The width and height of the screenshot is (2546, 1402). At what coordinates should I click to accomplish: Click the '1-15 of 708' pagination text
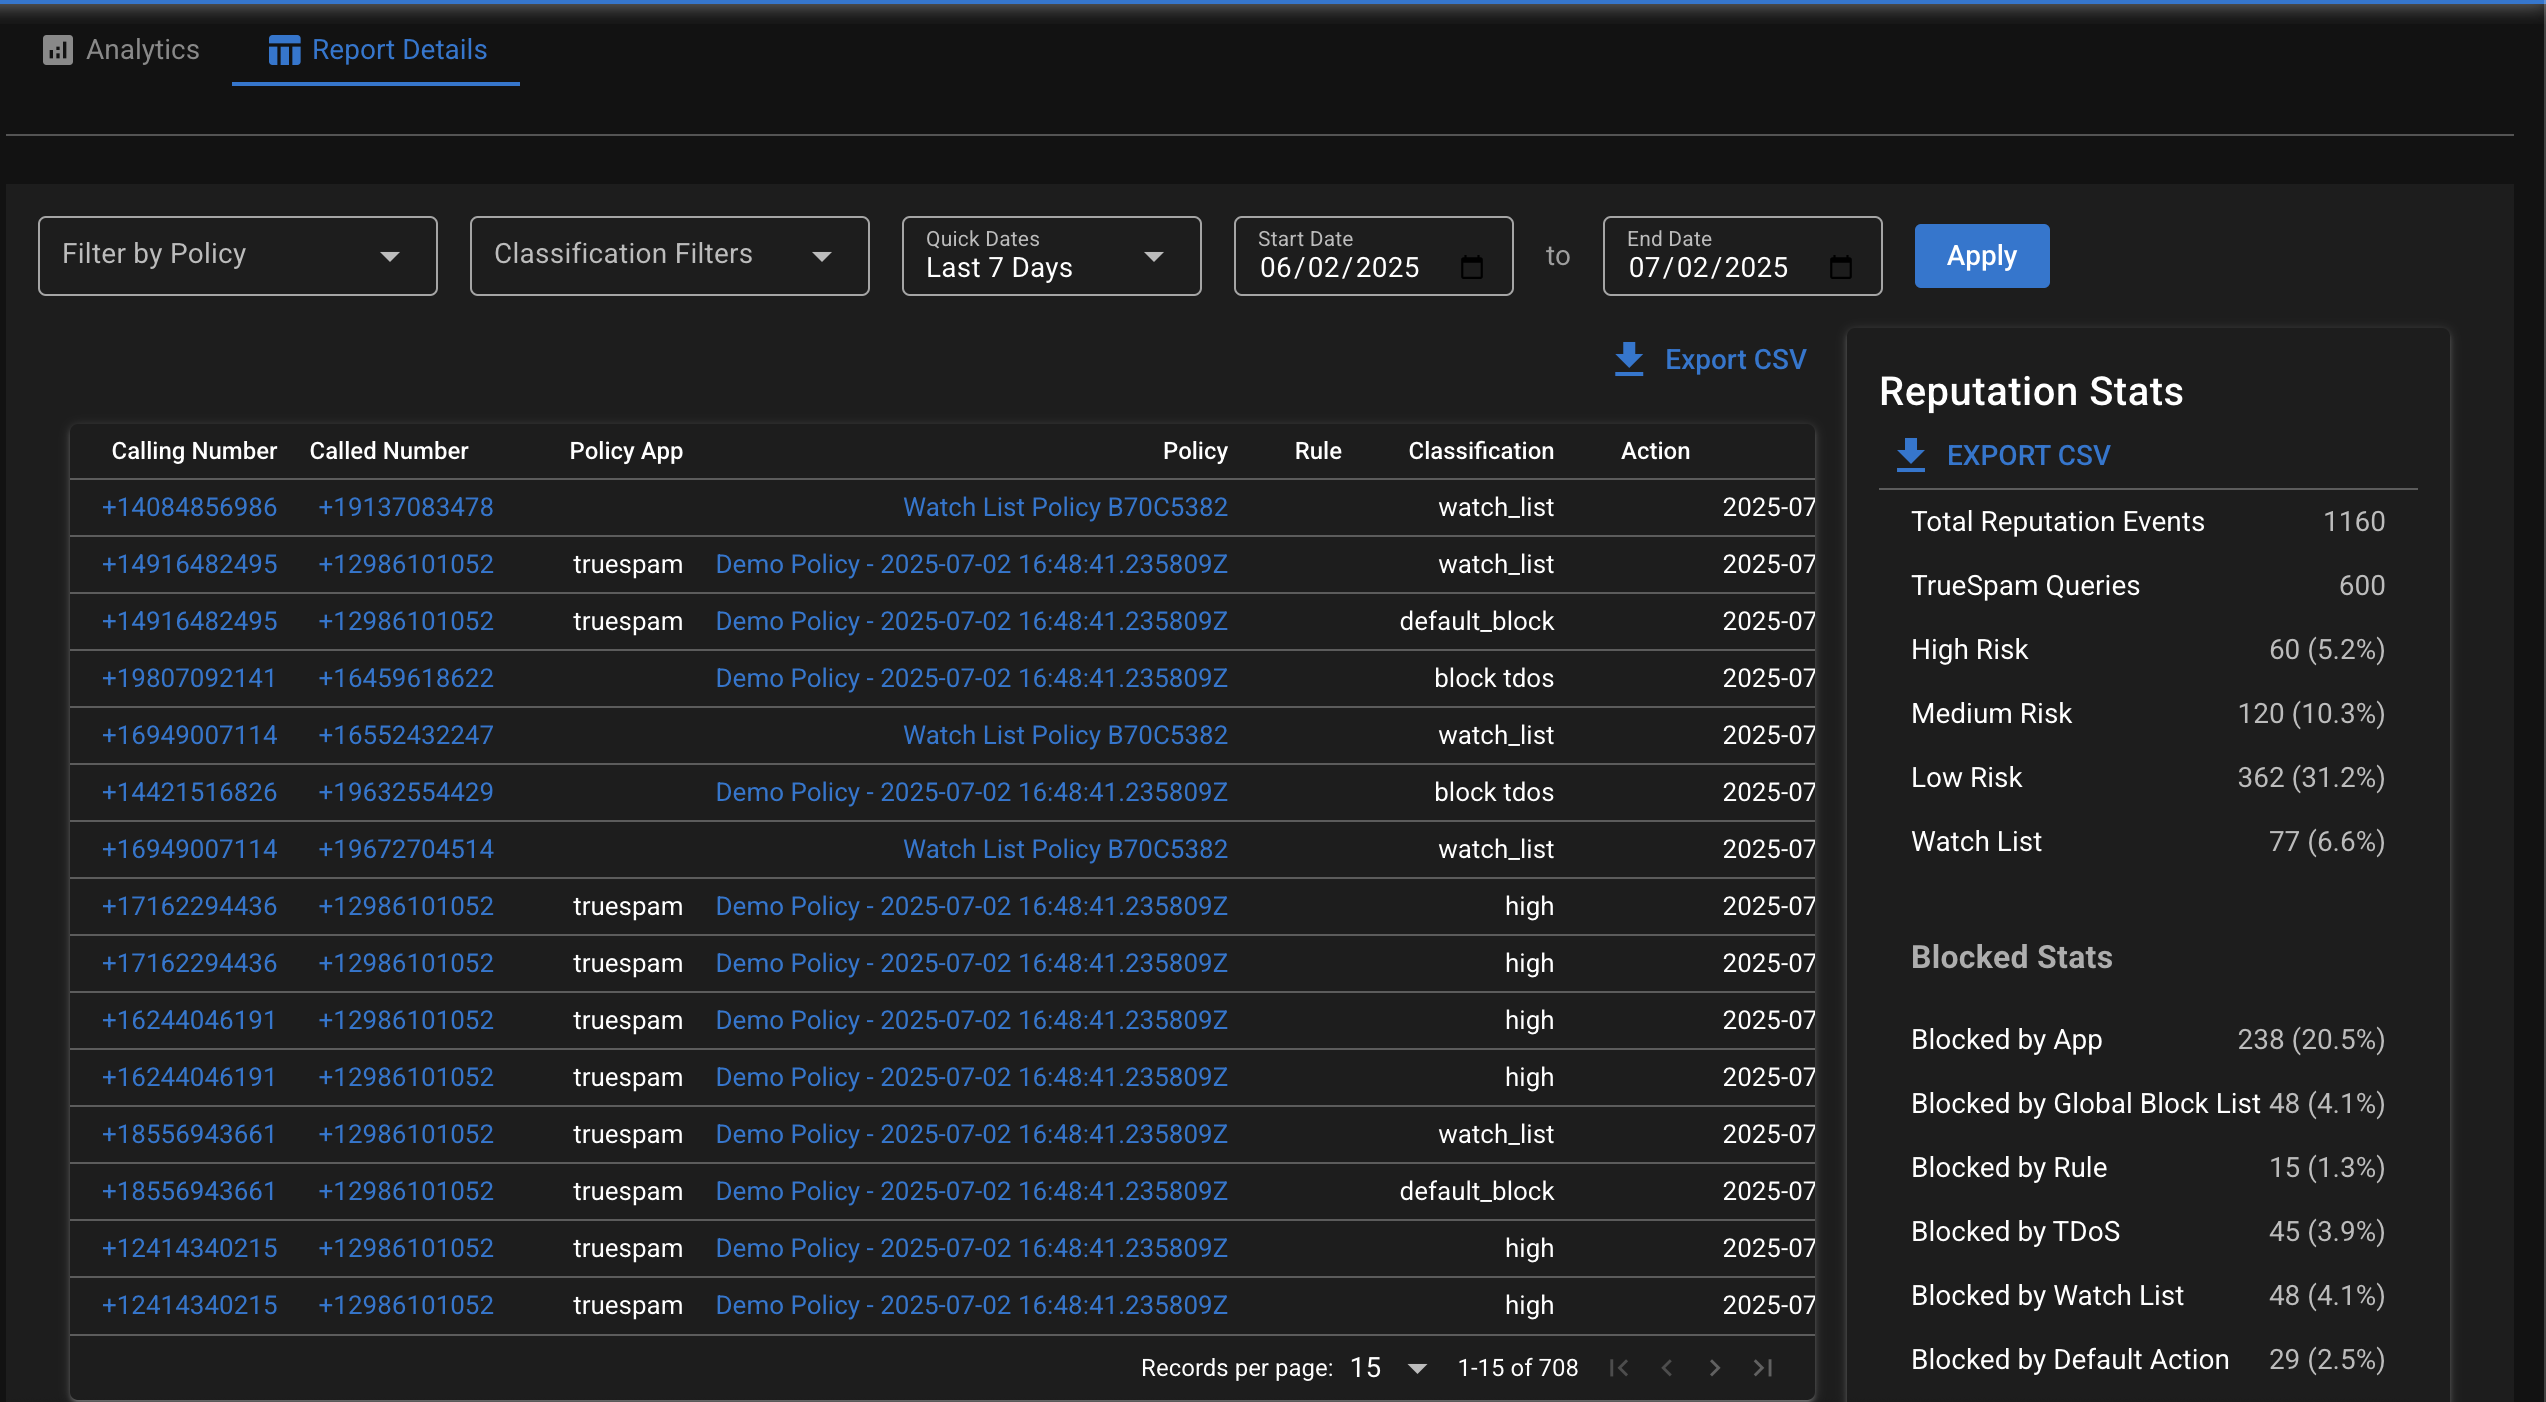click(x=1517, y=1368)
